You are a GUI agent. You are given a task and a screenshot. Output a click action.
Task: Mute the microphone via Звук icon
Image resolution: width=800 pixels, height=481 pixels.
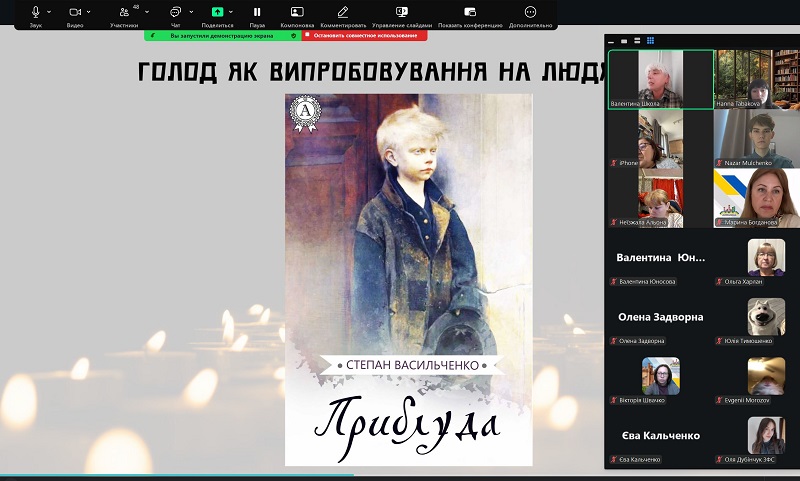pos(36,12)
